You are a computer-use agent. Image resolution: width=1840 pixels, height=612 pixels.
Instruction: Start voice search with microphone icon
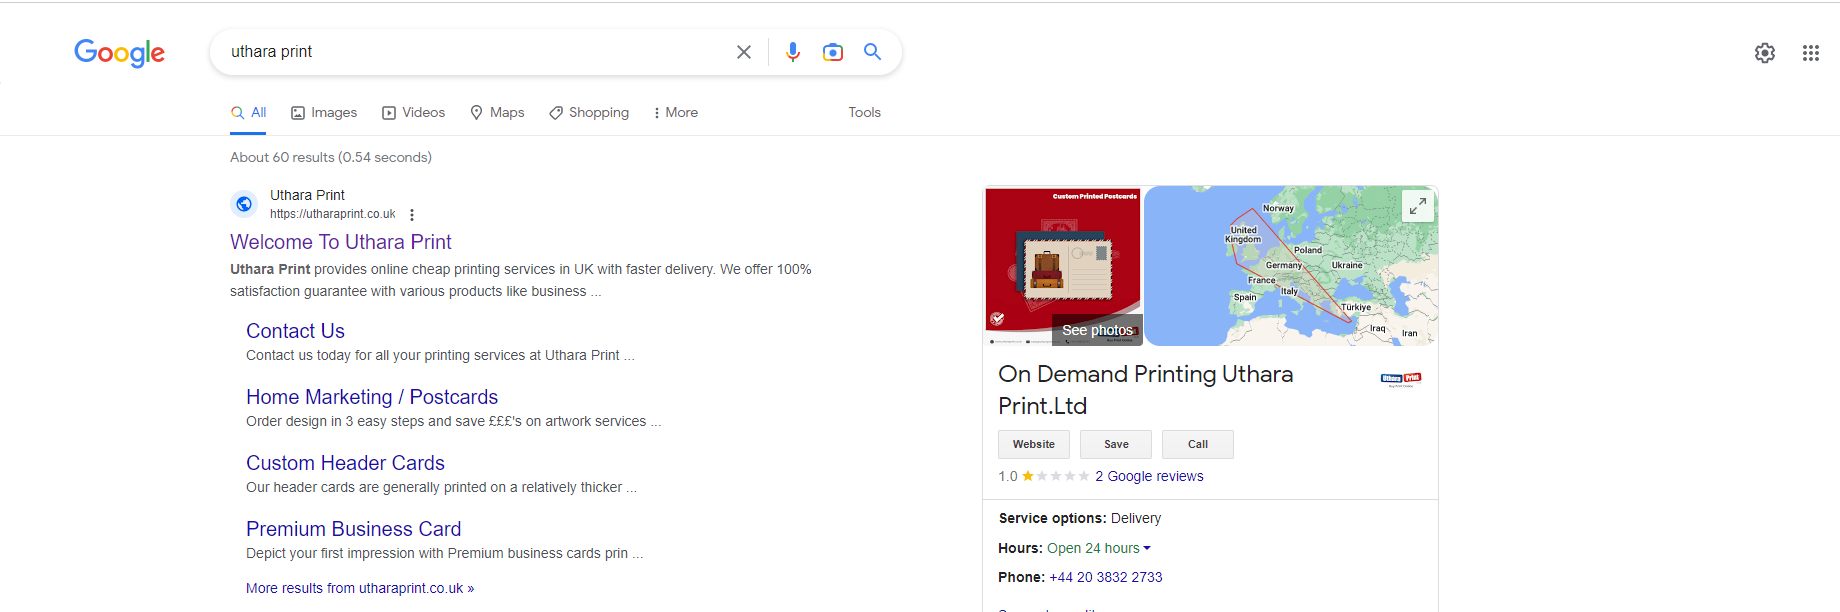point(792,52)
